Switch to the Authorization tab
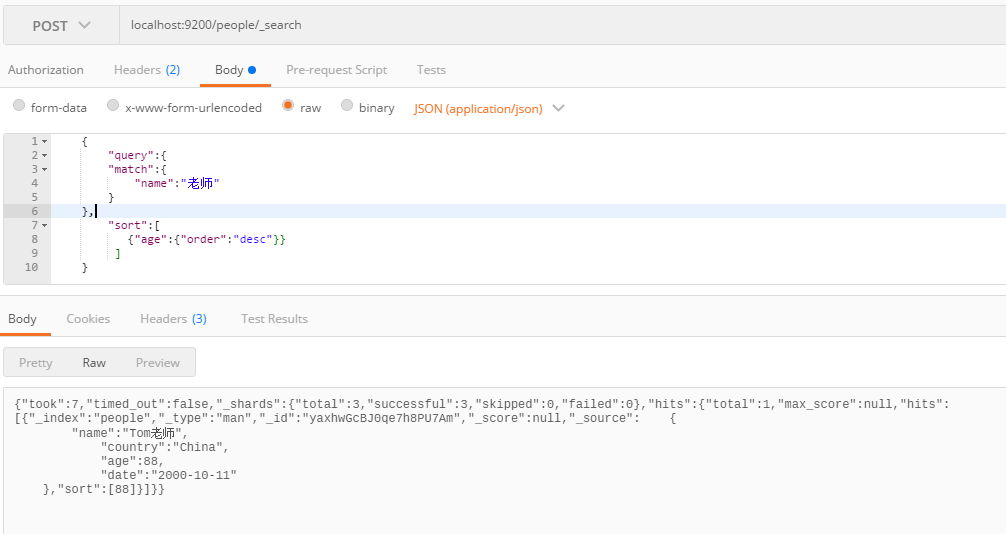Viewport: 1006px width, 534px height. [46, 70]
